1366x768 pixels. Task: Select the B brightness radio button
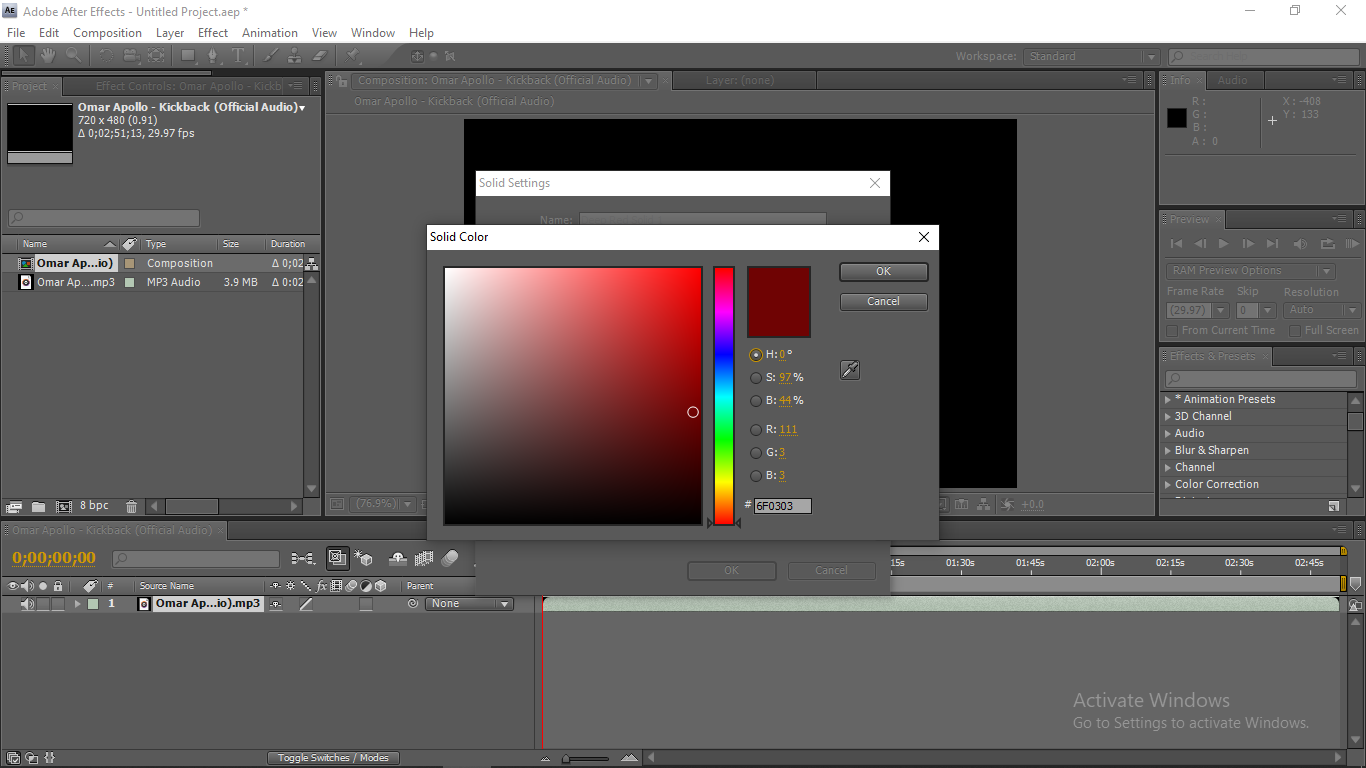pos(756,401)
